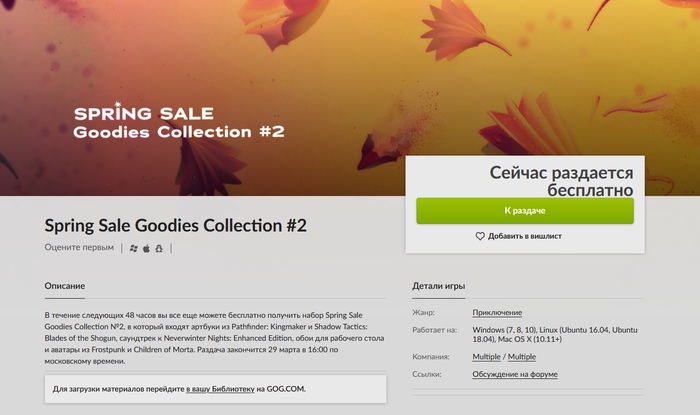Click the 'Добавить в вишлист' text label
700x415 pixels.
(524, 236)
